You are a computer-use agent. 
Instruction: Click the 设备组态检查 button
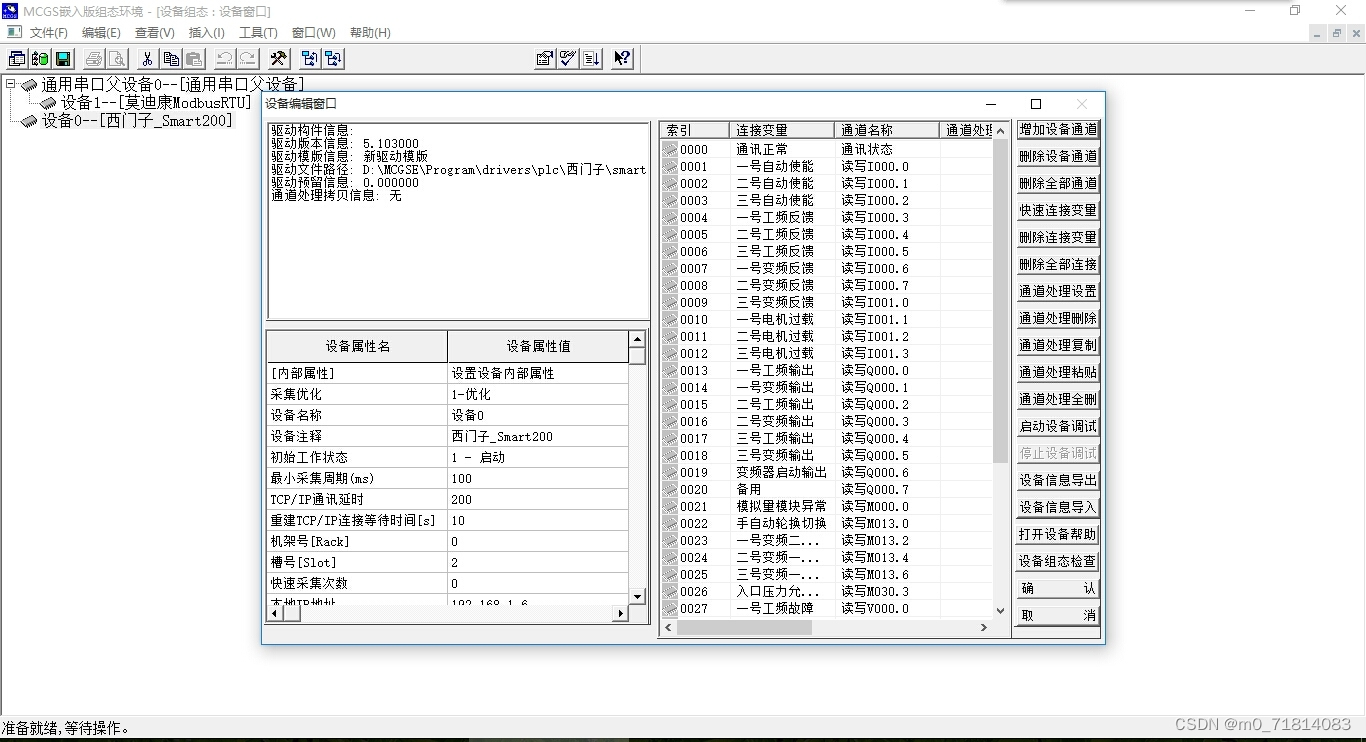tap(1058, 561)
